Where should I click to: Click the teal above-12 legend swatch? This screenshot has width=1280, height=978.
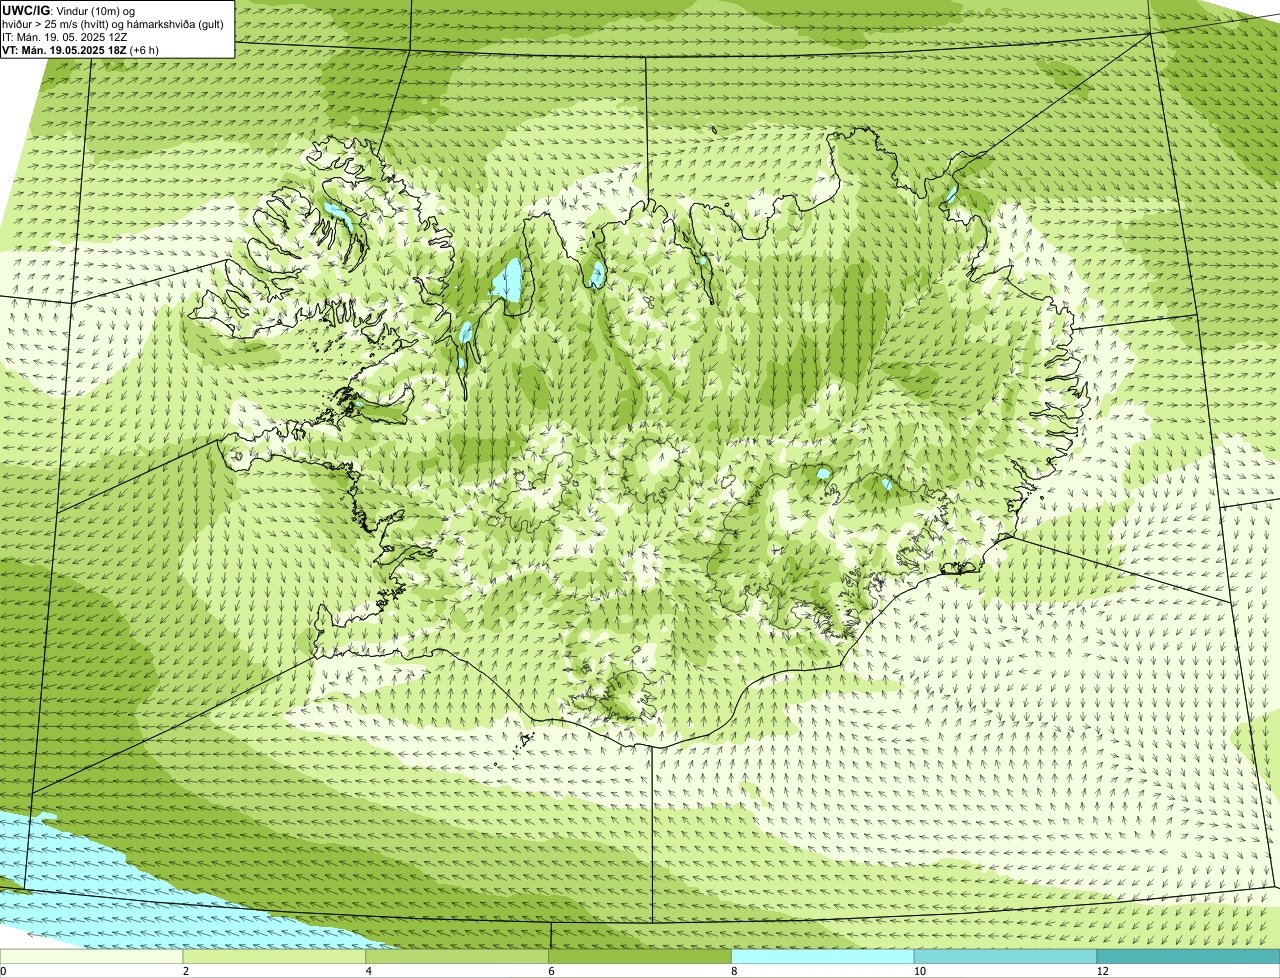coord(1189,956)
